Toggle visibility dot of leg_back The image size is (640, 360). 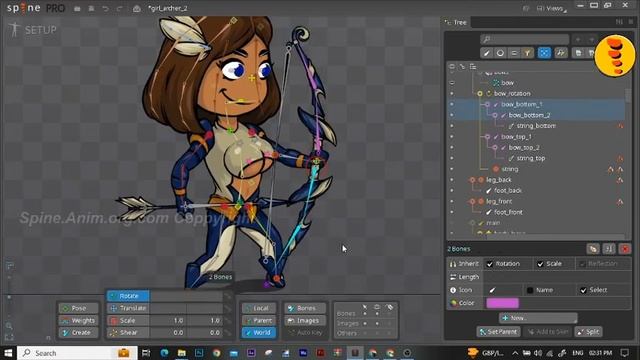coord(452,180)
